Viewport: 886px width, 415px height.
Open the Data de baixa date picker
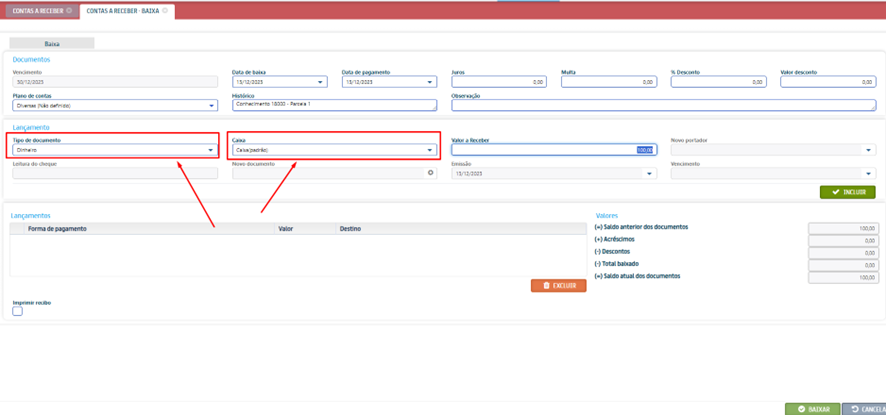tap(321, 82)
